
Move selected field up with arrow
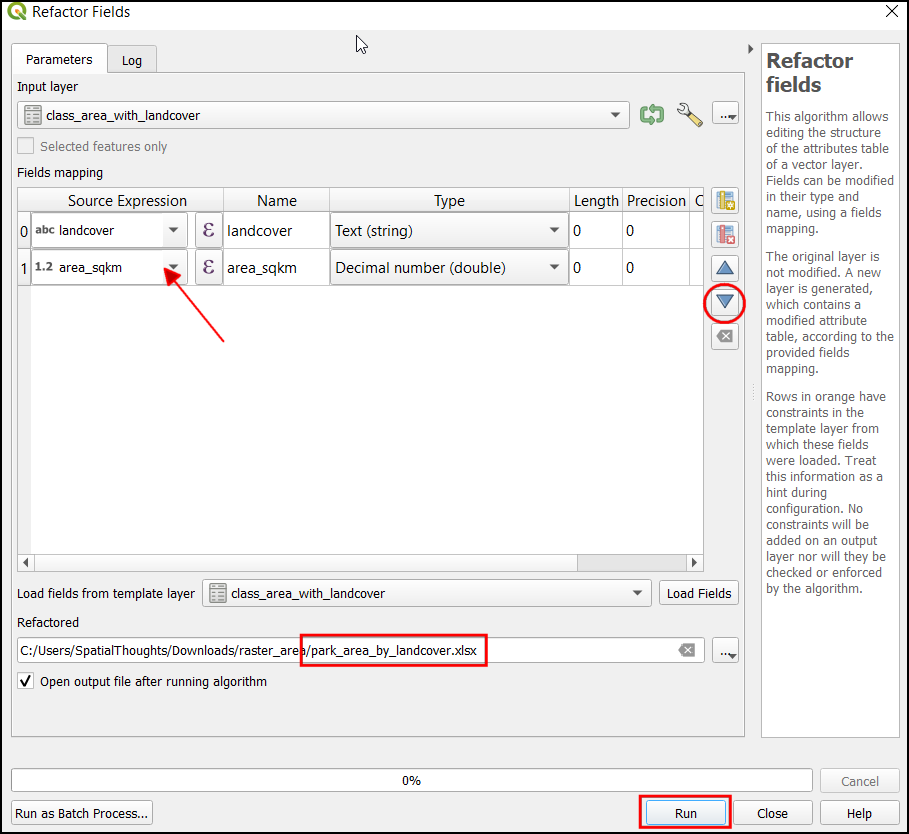(x=725, y=268)
